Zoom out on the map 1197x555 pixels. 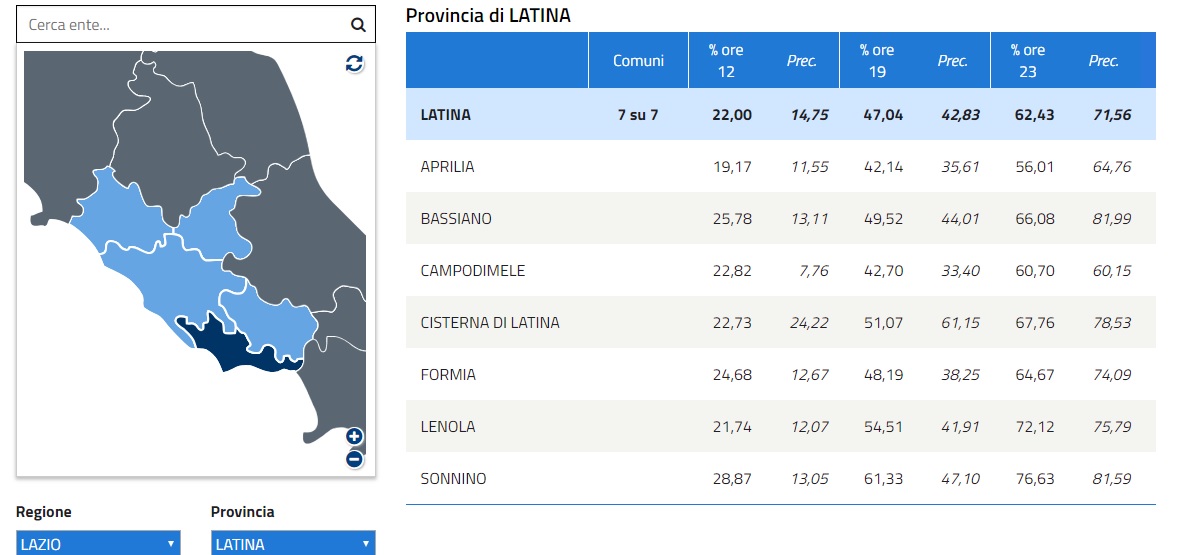point(354,459)
